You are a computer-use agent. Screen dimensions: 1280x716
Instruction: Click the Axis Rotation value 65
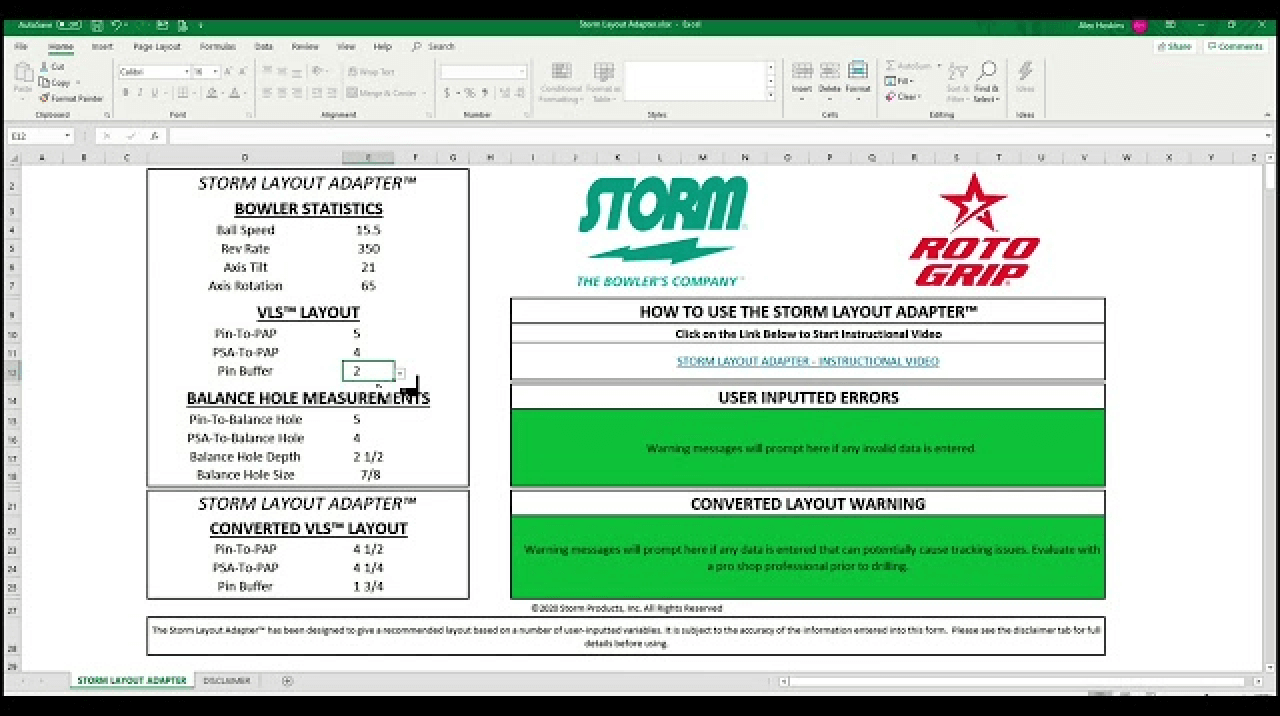[x=368, y=286]
